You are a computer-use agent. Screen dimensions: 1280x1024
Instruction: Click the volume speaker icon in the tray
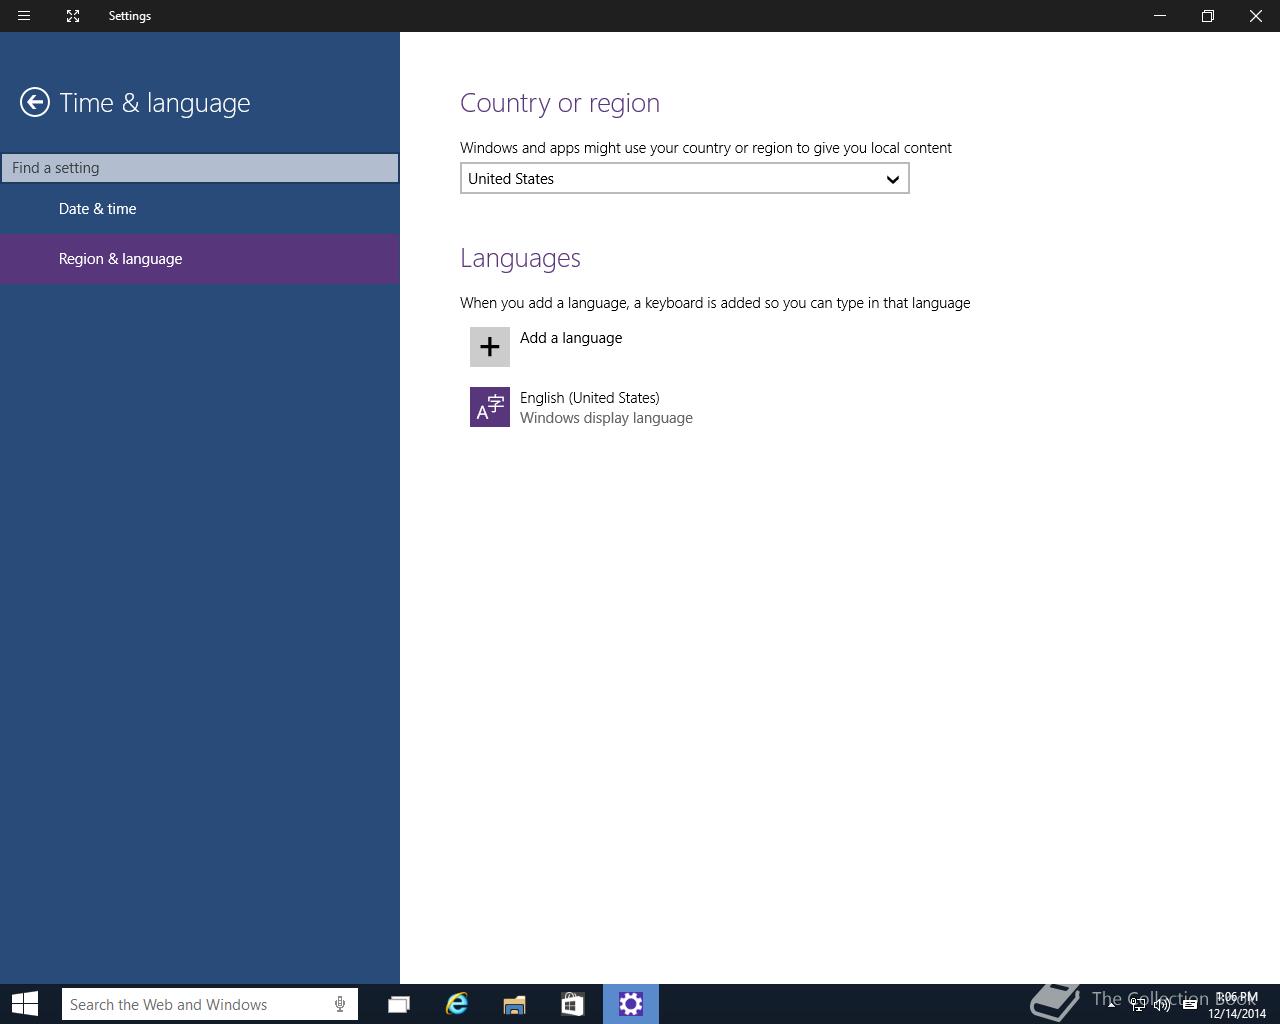click(1162, 1005)
